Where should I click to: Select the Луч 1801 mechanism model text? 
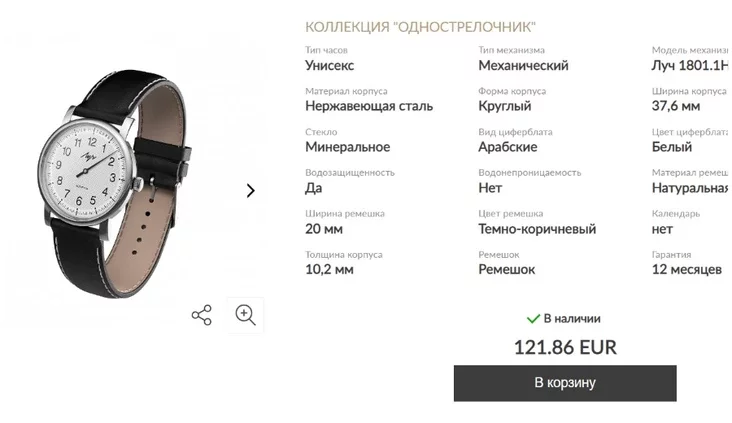pyautogui.click(x=690, y=65)
